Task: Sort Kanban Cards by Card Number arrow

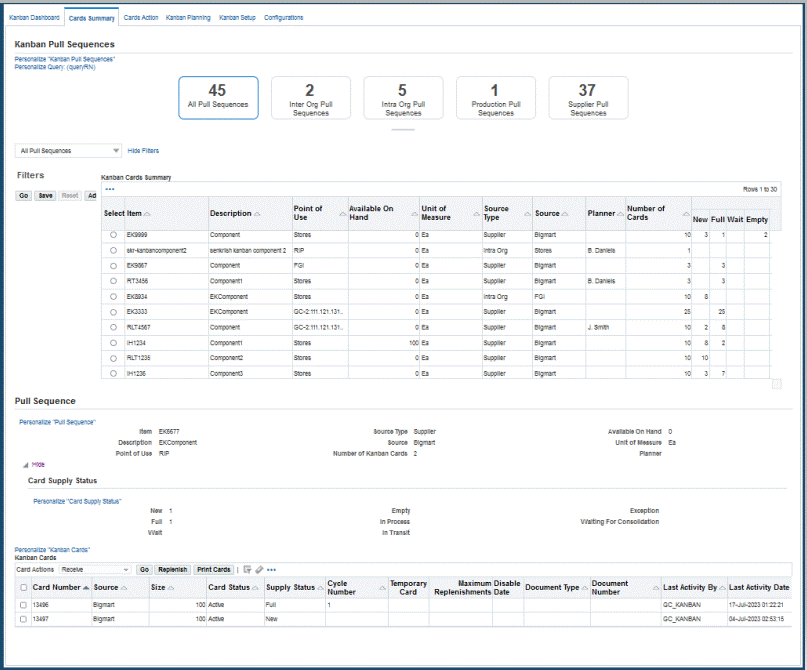Action: point(86,588)
